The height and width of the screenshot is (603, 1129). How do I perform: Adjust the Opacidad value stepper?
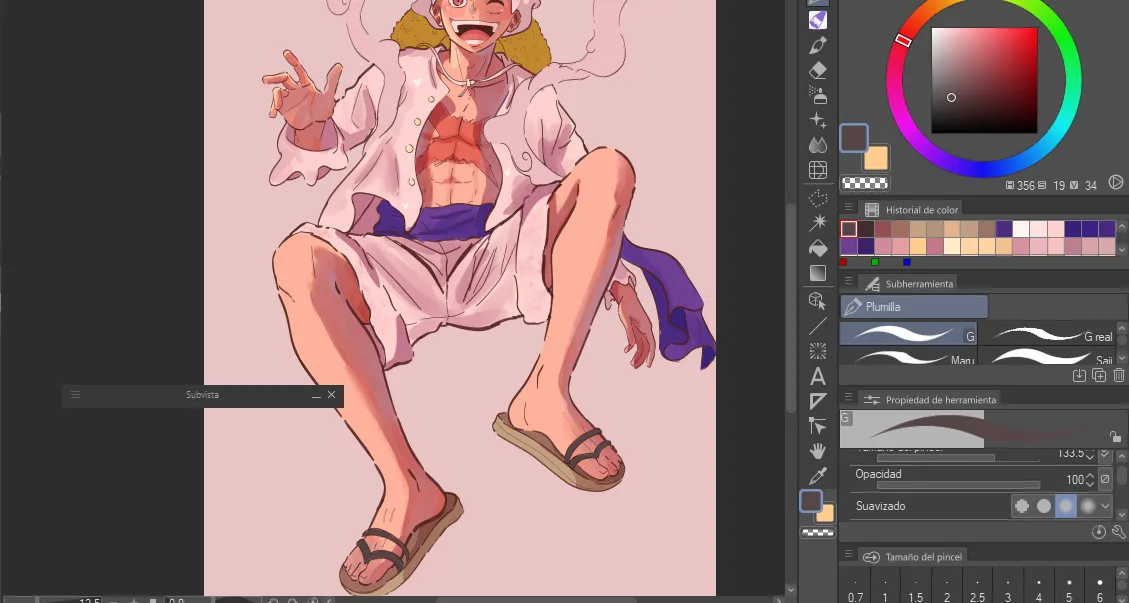pyautogui.click(x=1090, y=479)
